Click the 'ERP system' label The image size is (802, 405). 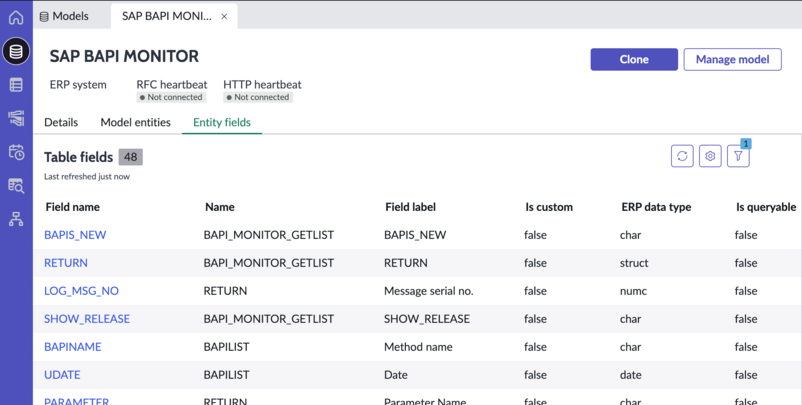pos(78,84)
